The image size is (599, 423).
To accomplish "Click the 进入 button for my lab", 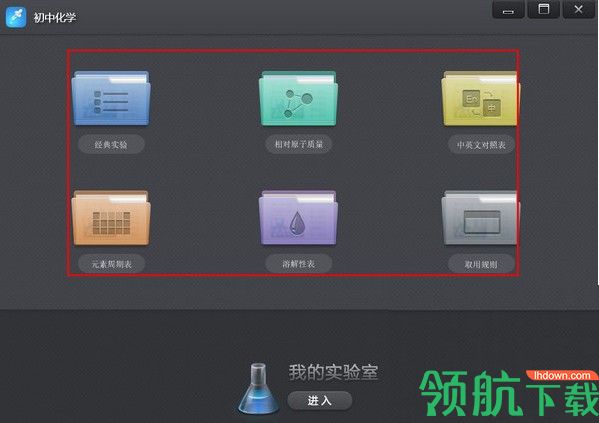I will pyautogui.click(x=320, y=400).
